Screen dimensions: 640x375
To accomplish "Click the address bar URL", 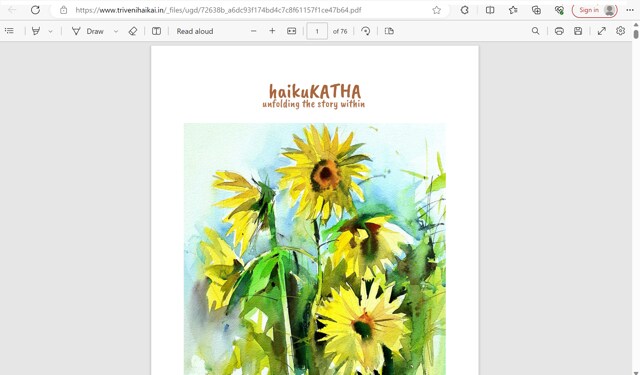I will (x=218, y=10).
